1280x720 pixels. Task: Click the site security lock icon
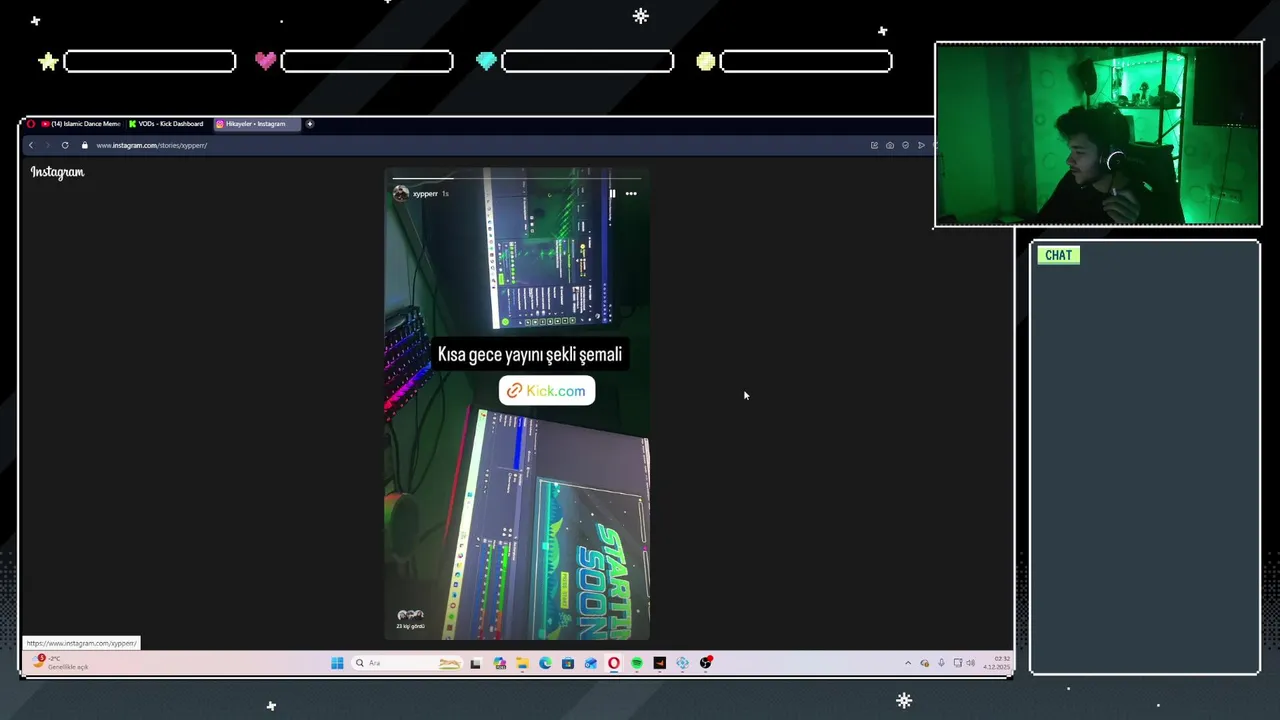[x=85, y=145]
